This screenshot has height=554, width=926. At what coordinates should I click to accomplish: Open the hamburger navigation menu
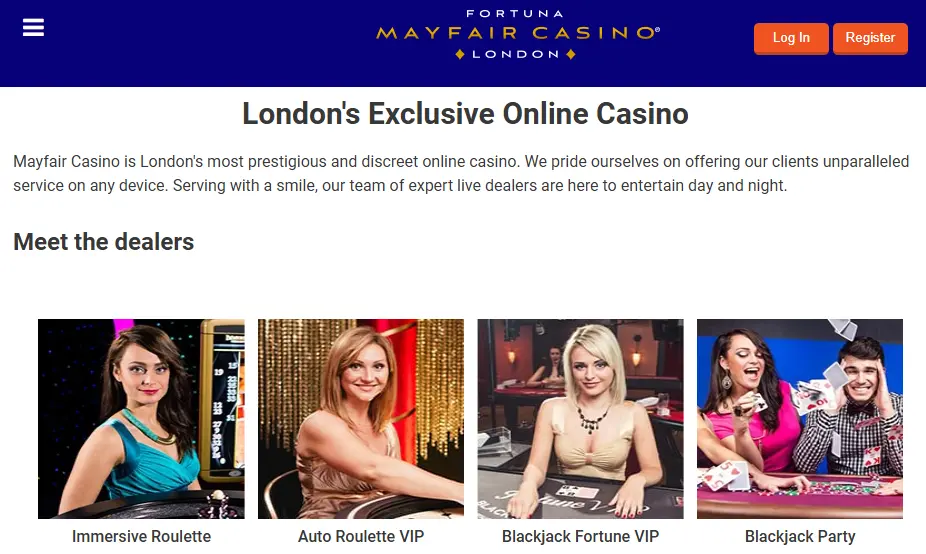tap(33, 27)
